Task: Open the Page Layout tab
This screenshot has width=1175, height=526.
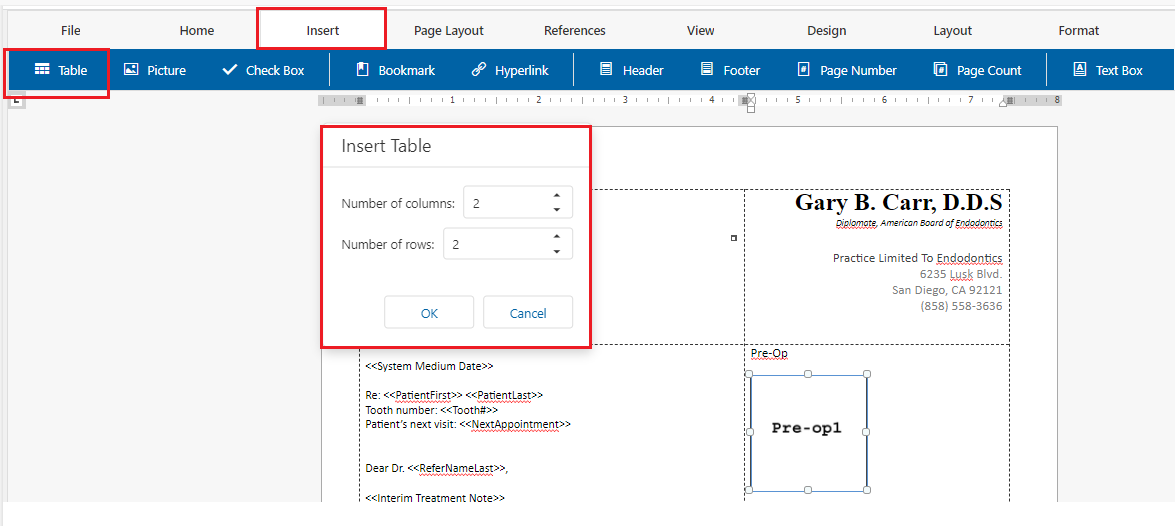Action: point(449,31)
